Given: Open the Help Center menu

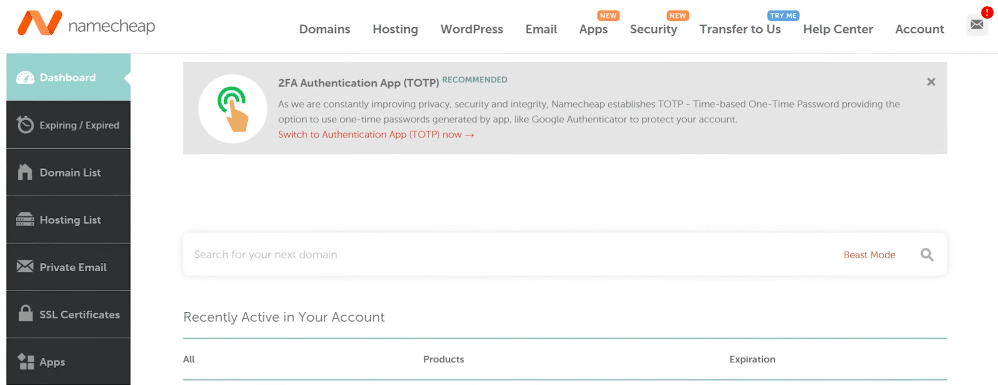Looking at the screenshot, I should pos(838,29).
